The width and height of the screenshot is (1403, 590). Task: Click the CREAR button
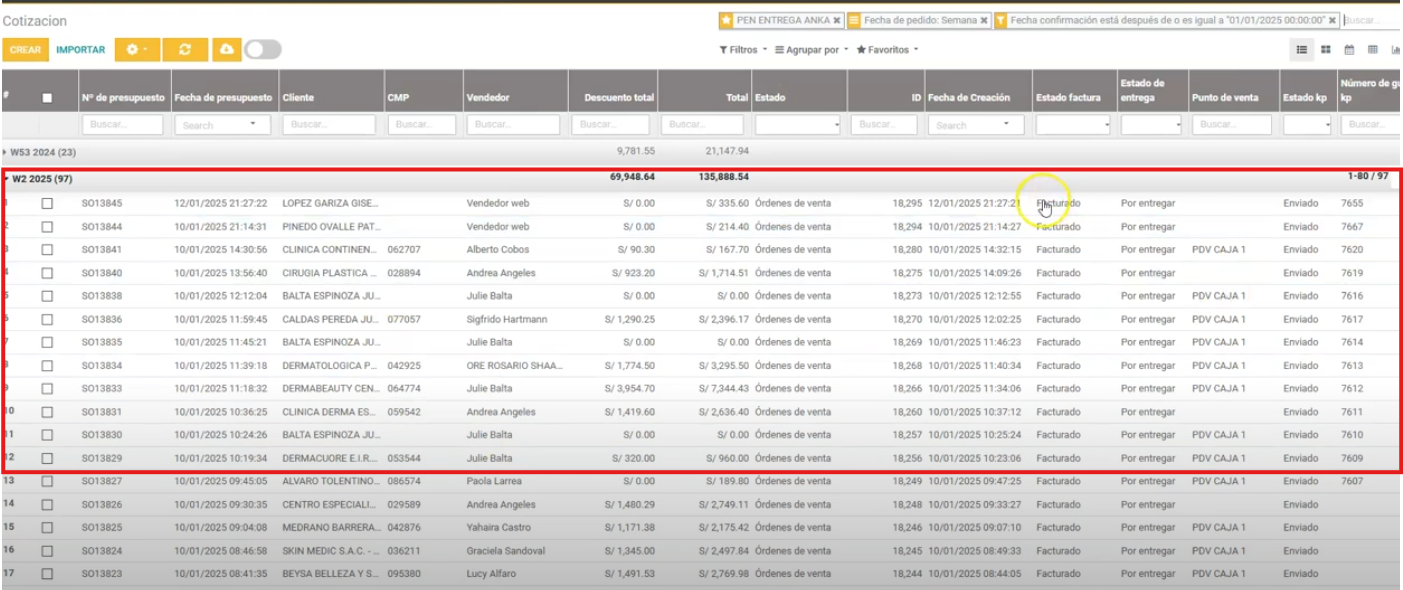pos(24,49)
